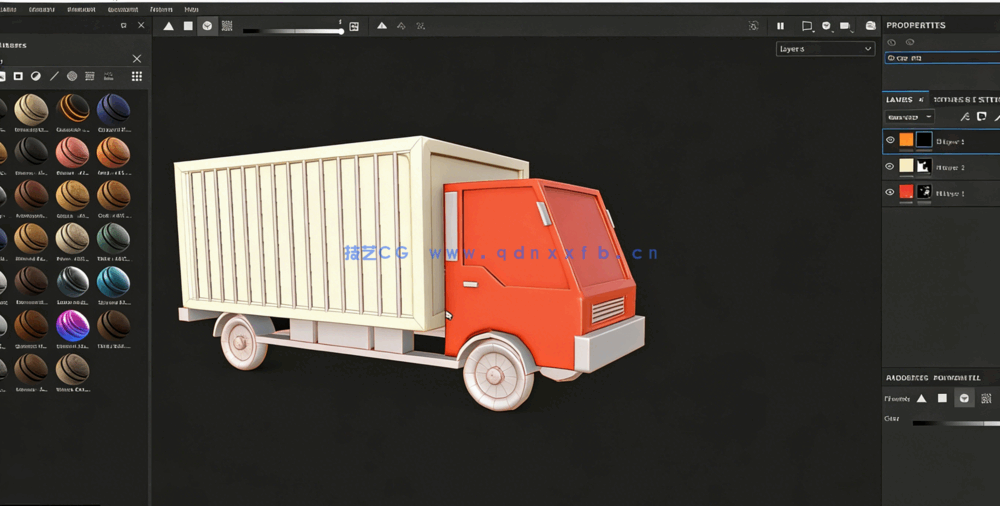Toggle visibility of the cream-colored layer

890,166
